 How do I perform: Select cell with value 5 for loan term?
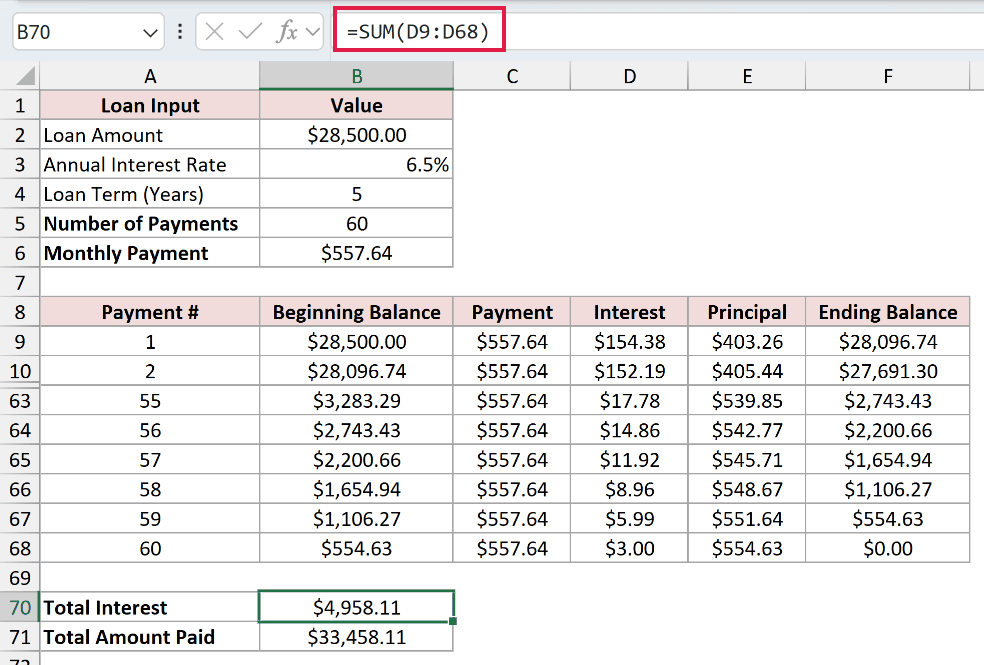[x=356, y=194]
